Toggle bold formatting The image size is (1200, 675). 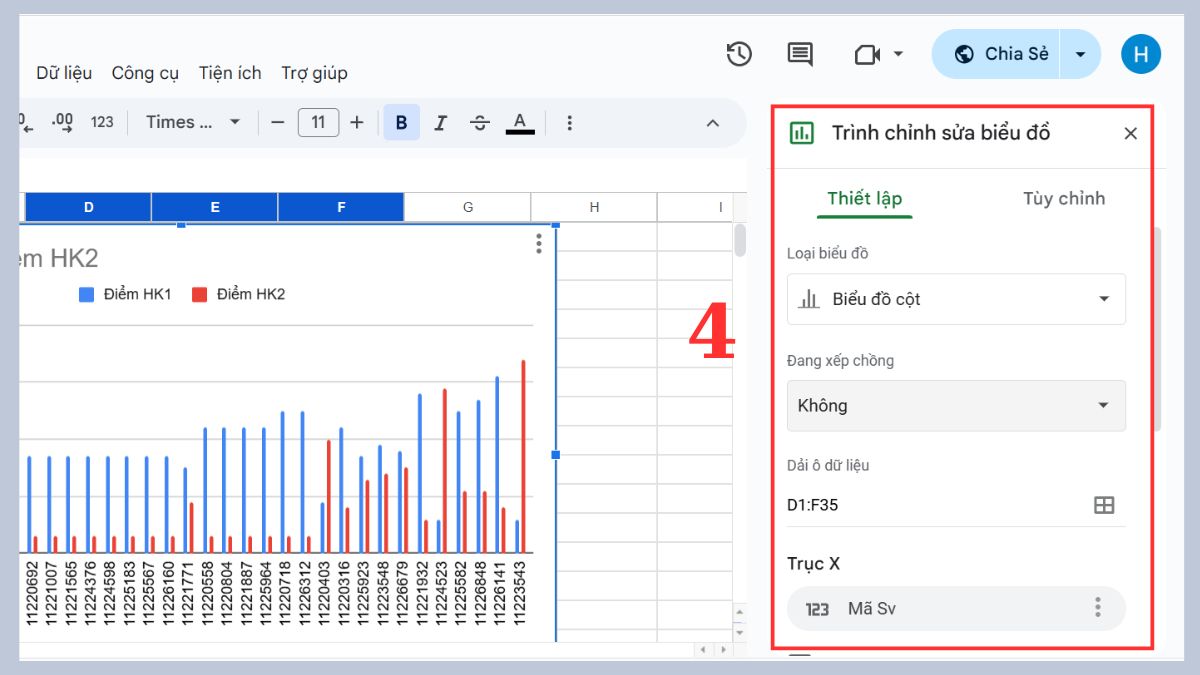click(401, 122)
